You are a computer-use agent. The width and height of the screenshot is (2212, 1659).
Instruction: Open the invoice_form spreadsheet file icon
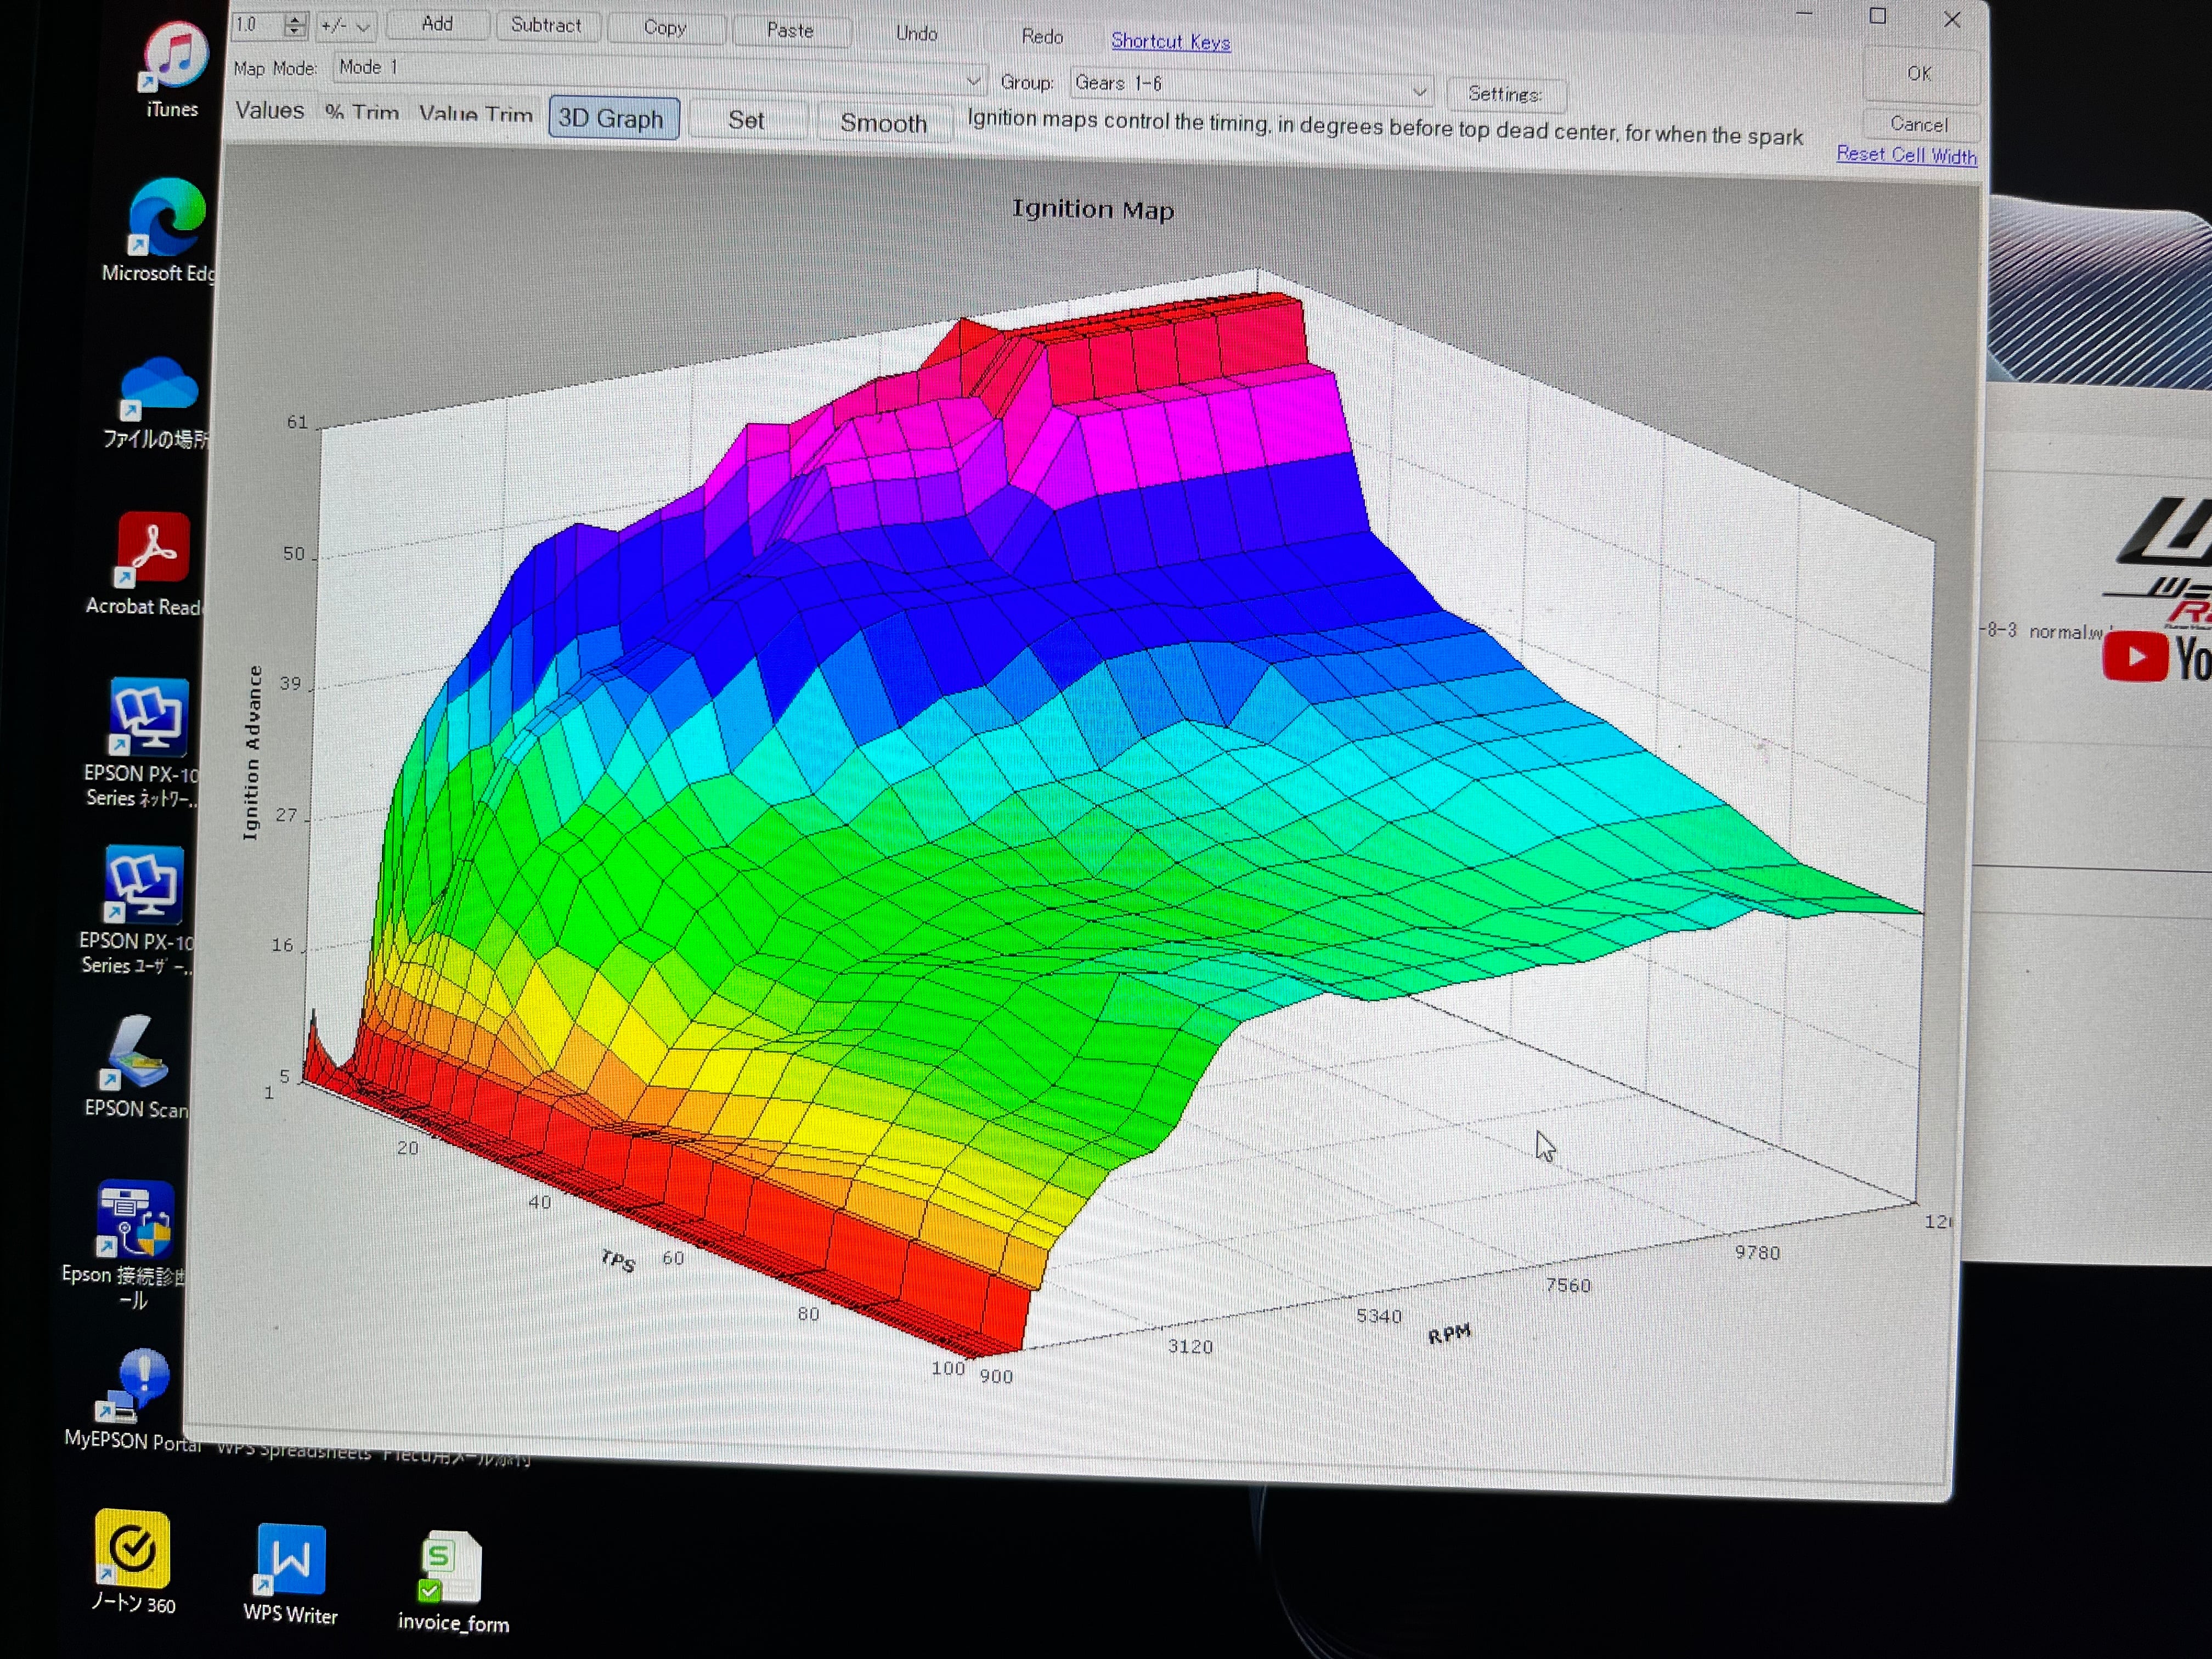click(x=452, y=1567)
